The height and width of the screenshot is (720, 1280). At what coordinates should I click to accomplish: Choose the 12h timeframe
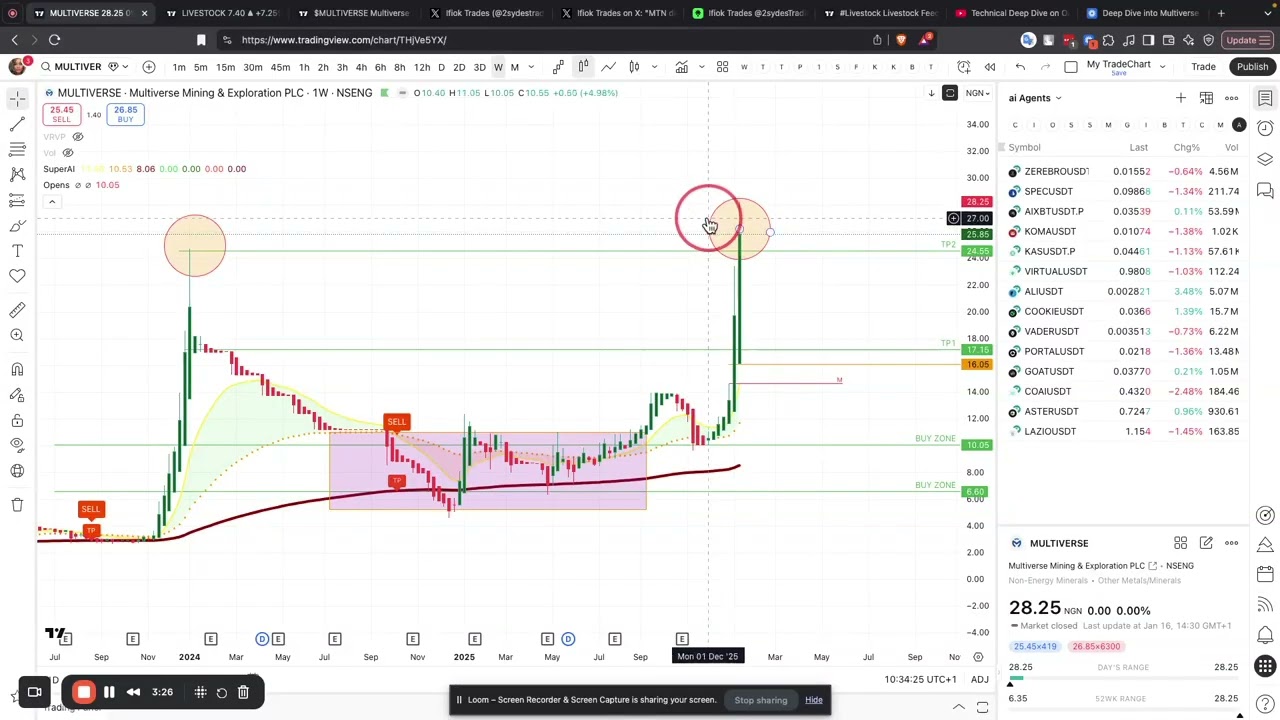422,67
